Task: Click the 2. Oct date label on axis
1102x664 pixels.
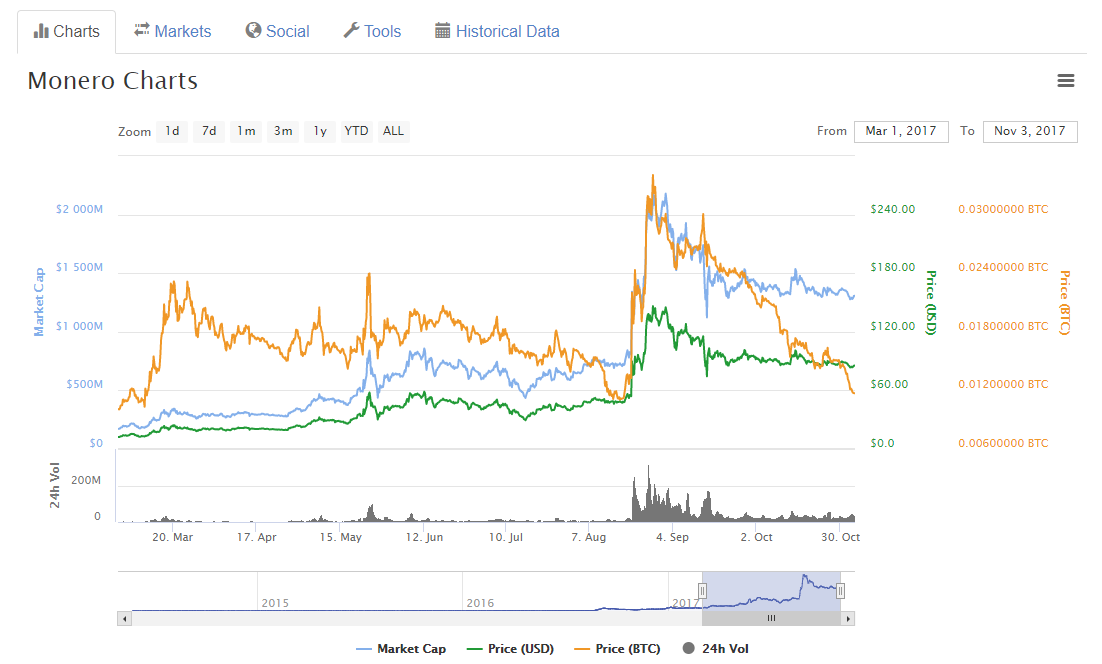Action: click(x=756, y=538)
